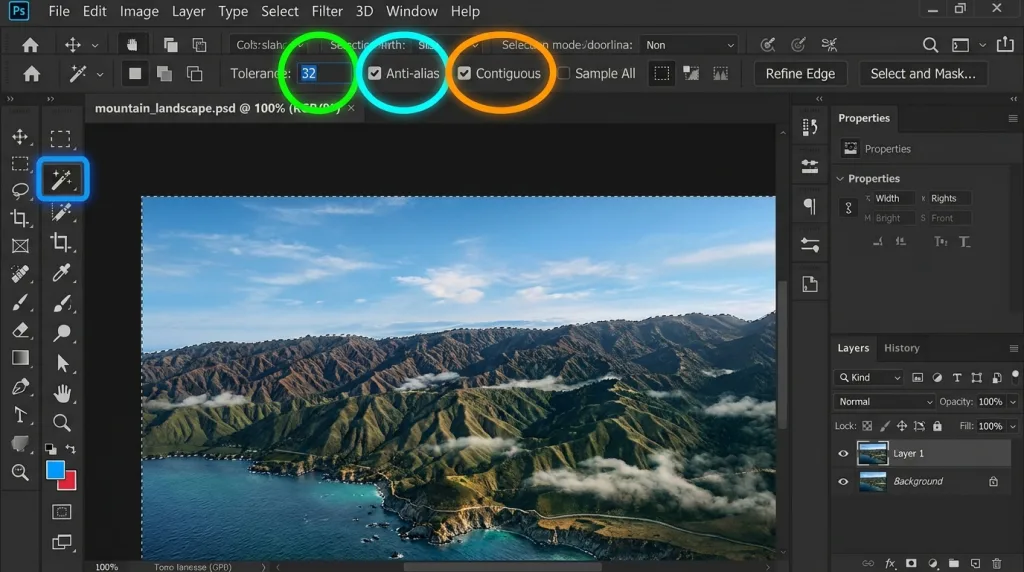The image size is (1024, 572).
Task: Toggle Quick Mask mode icon
Action: click(x=62, y=512)
